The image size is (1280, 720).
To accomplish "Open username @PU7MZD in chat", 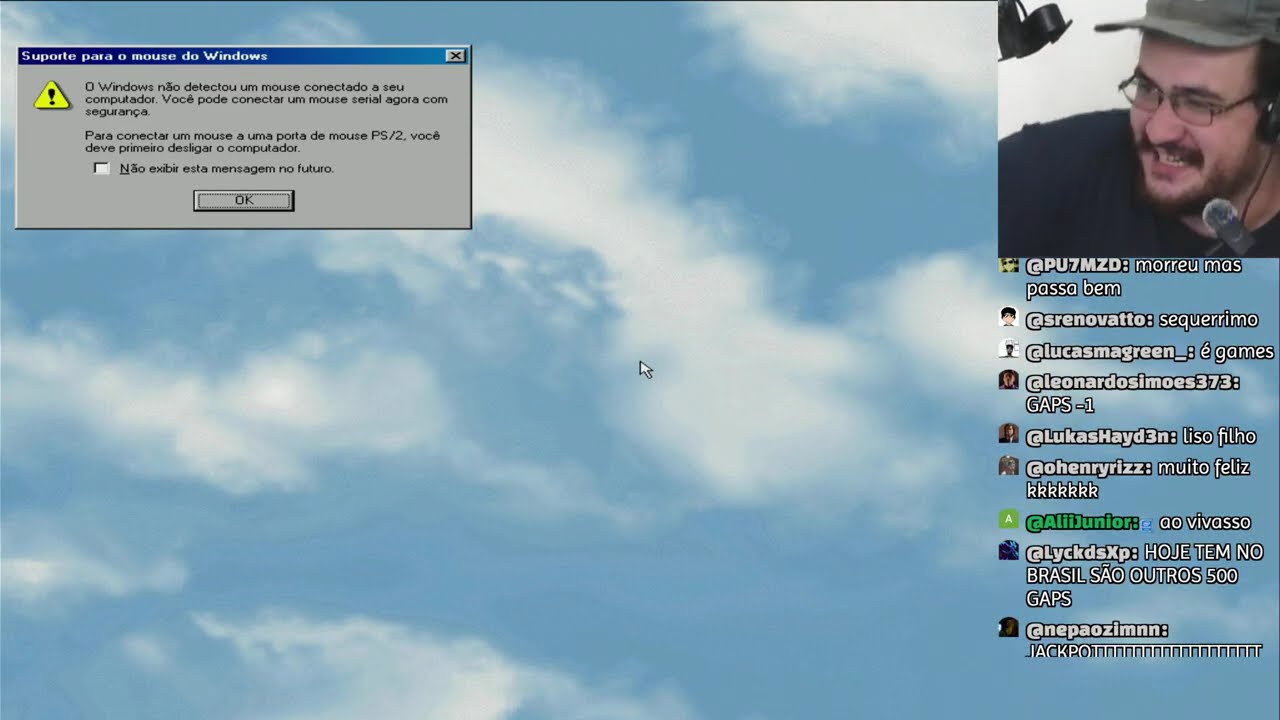I will pos(1077,265).
